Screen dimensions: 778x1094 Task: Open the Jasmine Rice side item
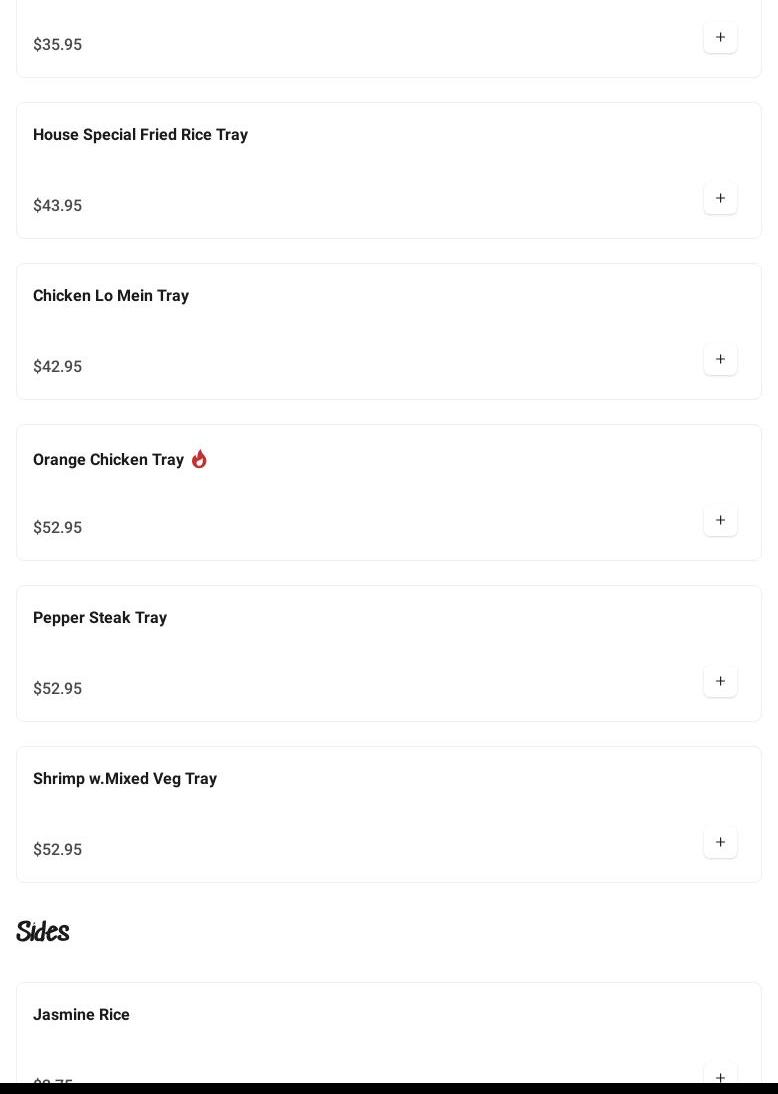click(x=81, y=1015)
